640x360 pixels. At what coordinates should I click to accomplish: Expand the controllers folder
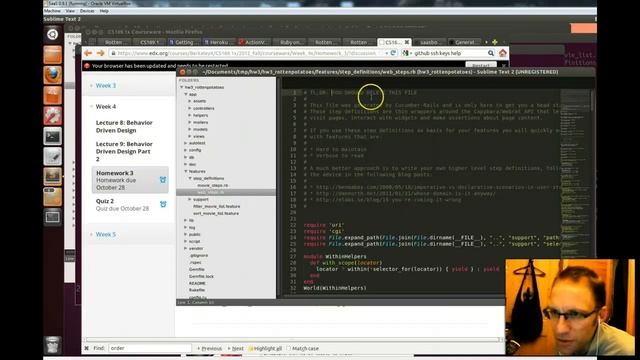pyautogui.click(x=190, y=108)
